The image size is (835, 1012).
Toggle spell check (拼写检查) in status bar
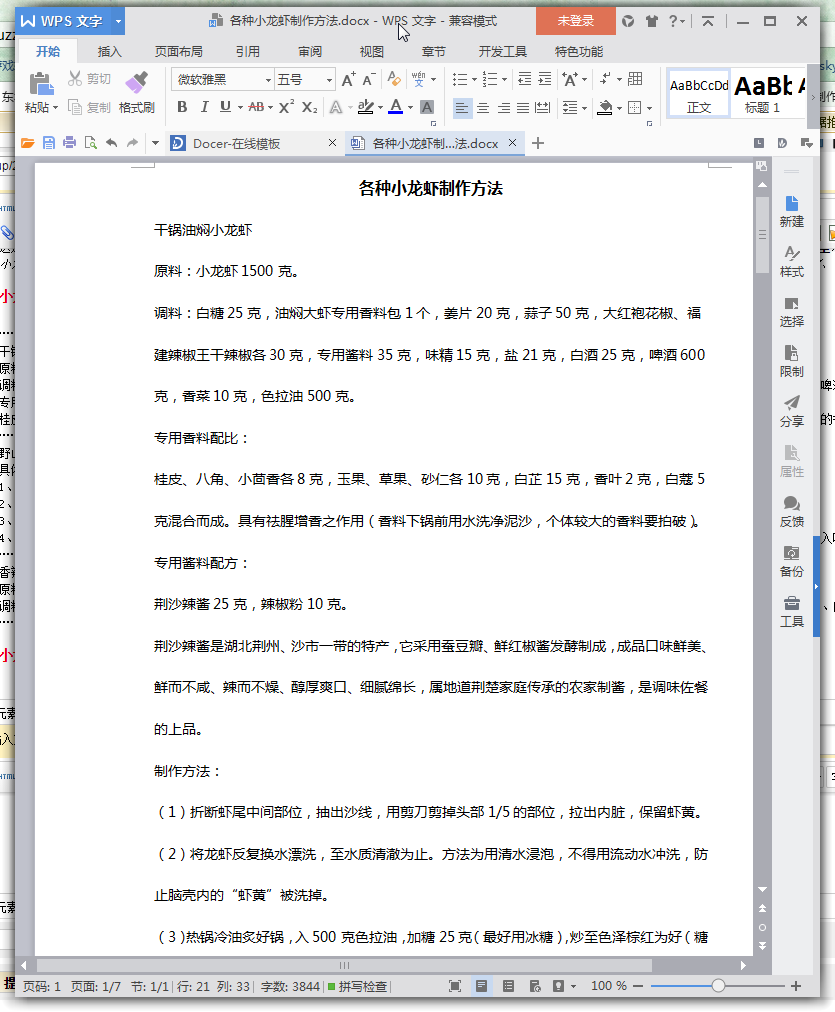pos(357,986)
